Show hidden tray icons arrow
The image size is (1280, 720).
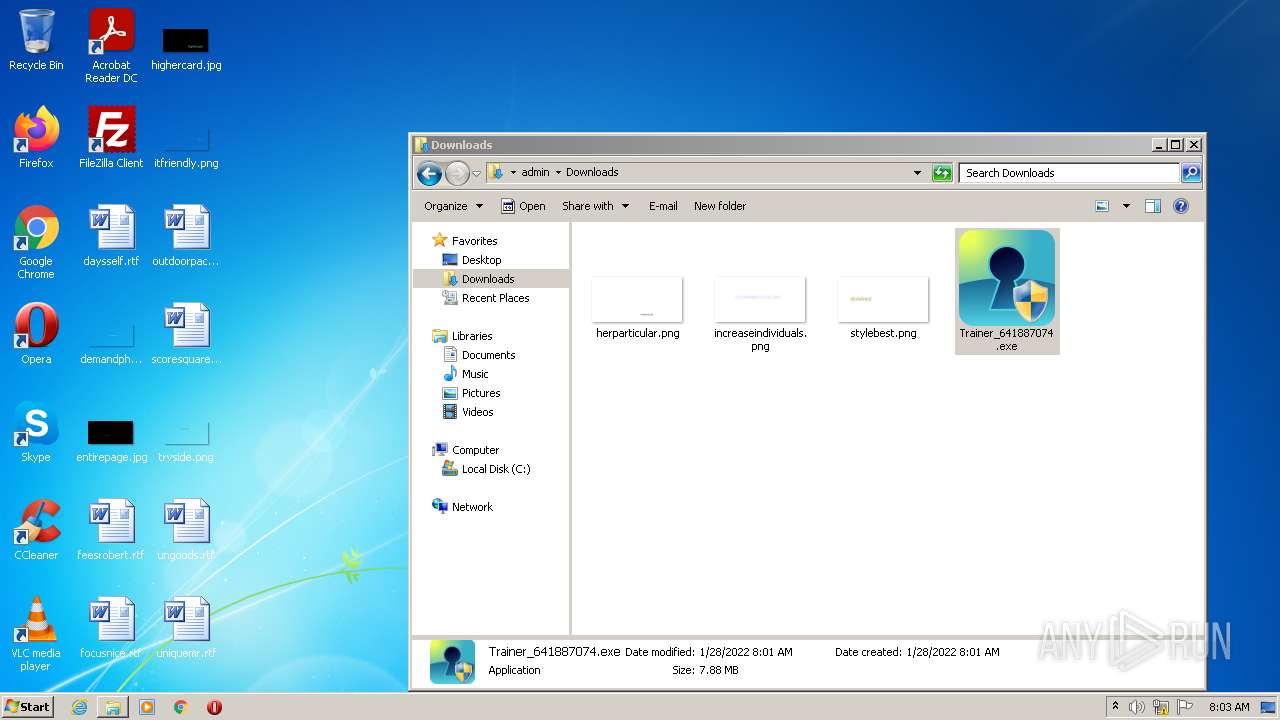pyautogui.click(x=1115, y=706)
